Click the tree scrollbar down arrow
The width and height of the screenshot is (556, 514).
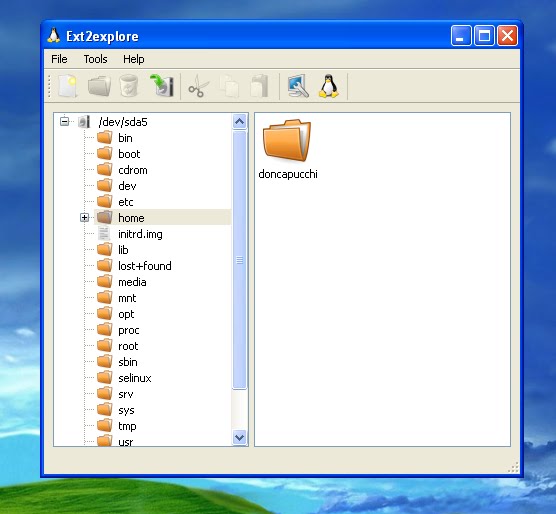click(240, 437)
